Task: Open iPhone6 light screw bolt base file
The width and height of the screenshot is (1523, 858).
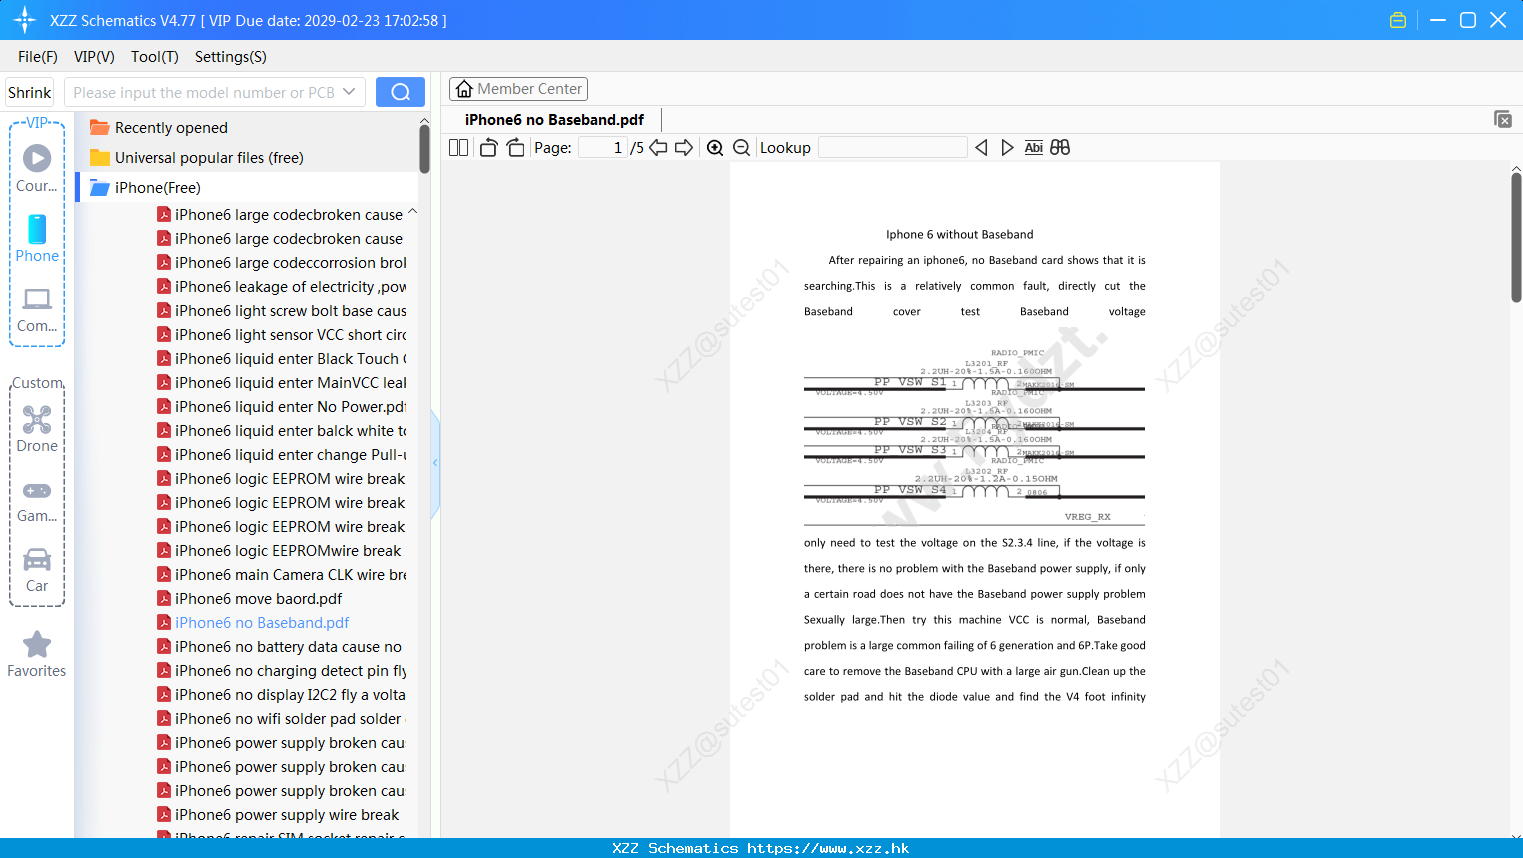Action: point(282,311)
